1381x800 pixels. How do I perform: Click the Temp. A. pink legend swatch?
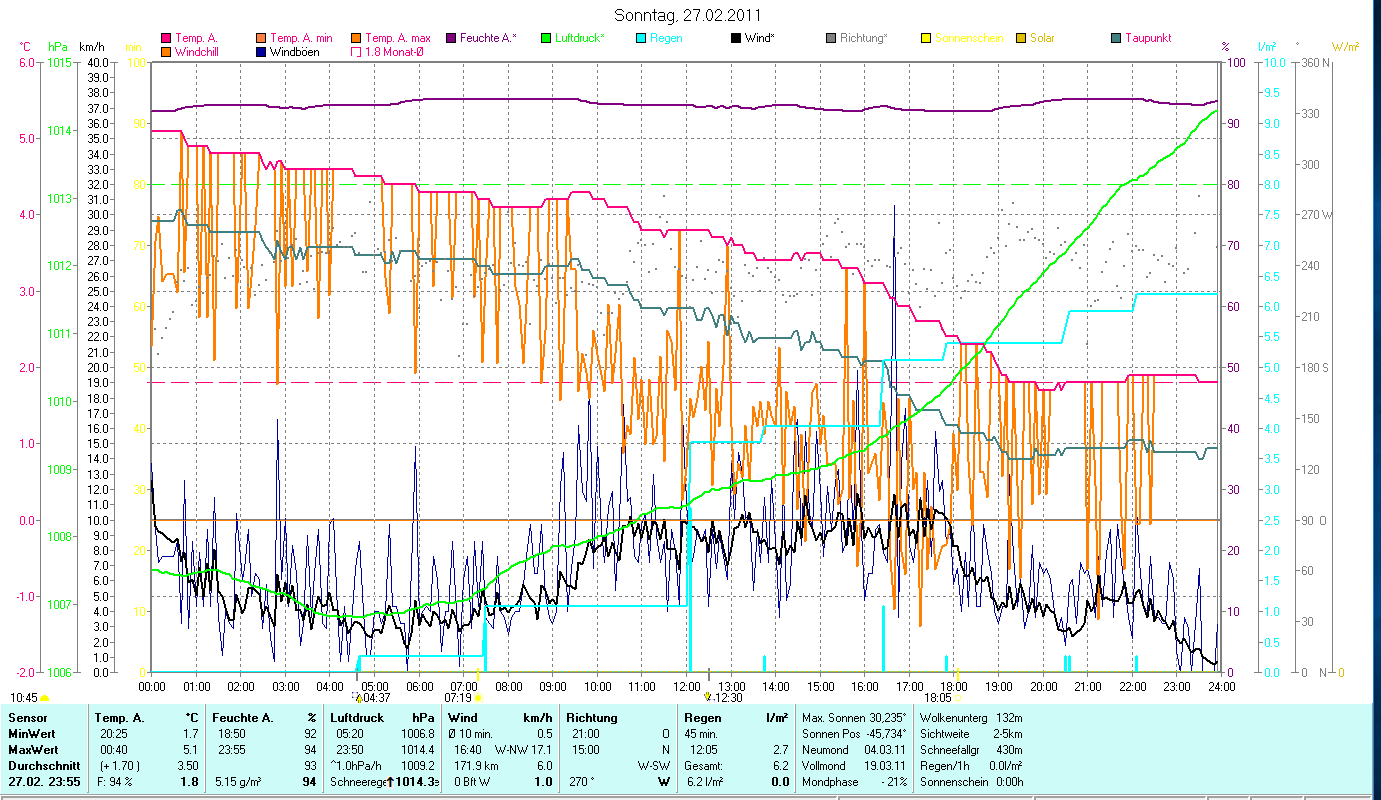[x=166, y=38]
